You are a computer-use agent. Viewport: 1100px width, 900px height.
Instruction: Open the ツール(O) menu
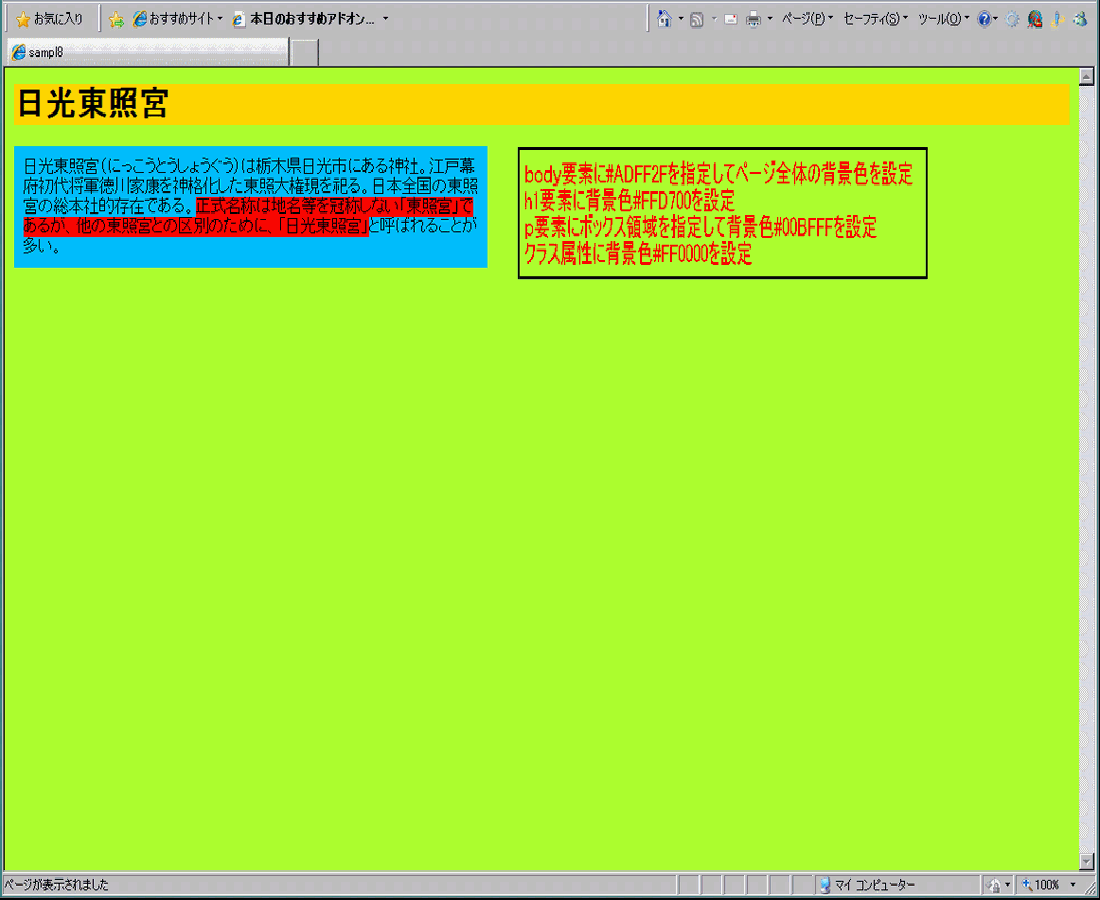pos(944,19)
